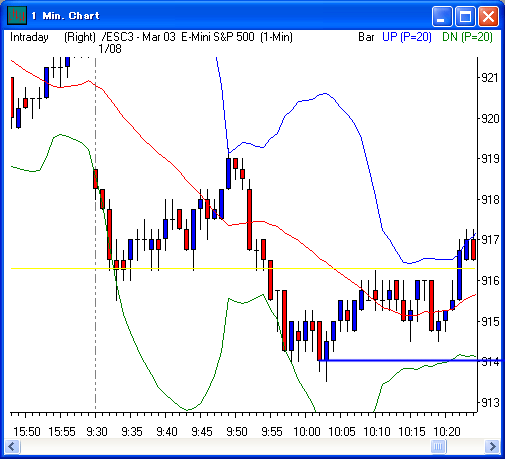Viewport: 505px width, 459px height.
Task: Click the 9:30 dashed session marker line
Action: (x=96, y=233)
